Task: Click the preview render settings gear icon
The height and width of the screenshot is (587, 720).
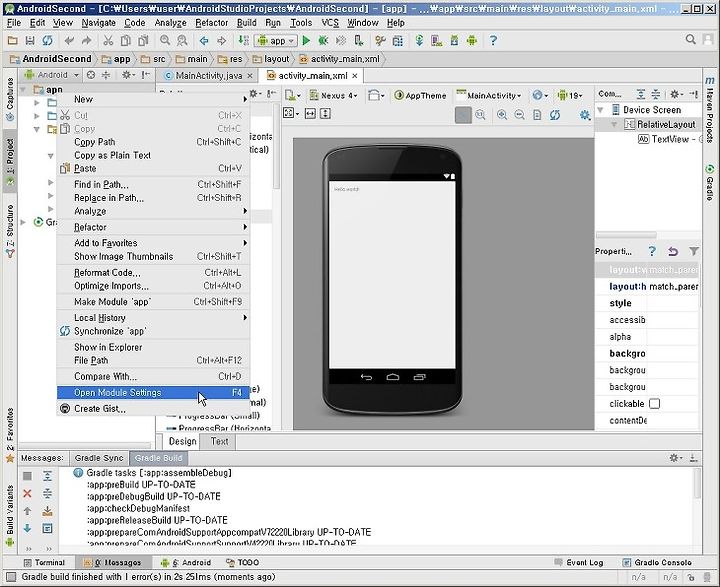Action: click(585, 115)
